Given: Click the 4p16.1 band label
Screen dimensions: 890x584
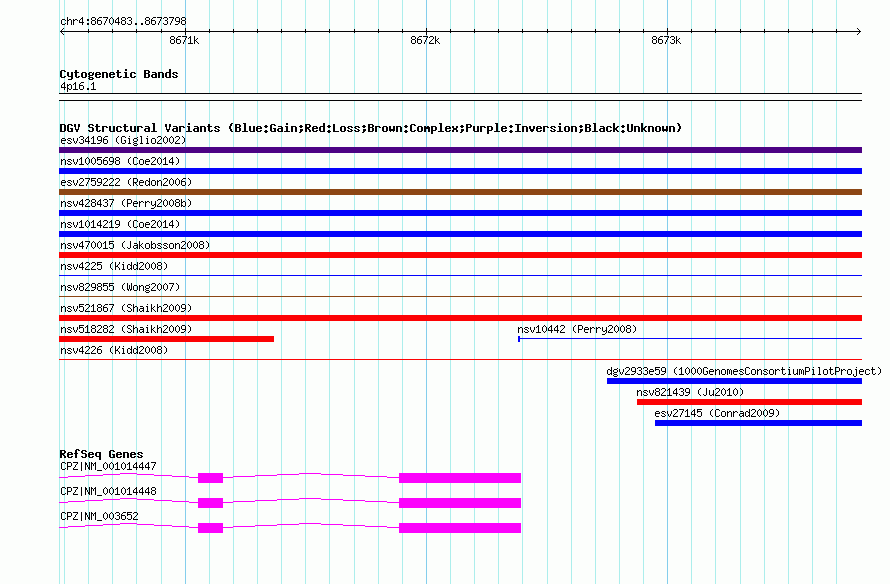Looking at the screenshot, I should click(78, 86).
